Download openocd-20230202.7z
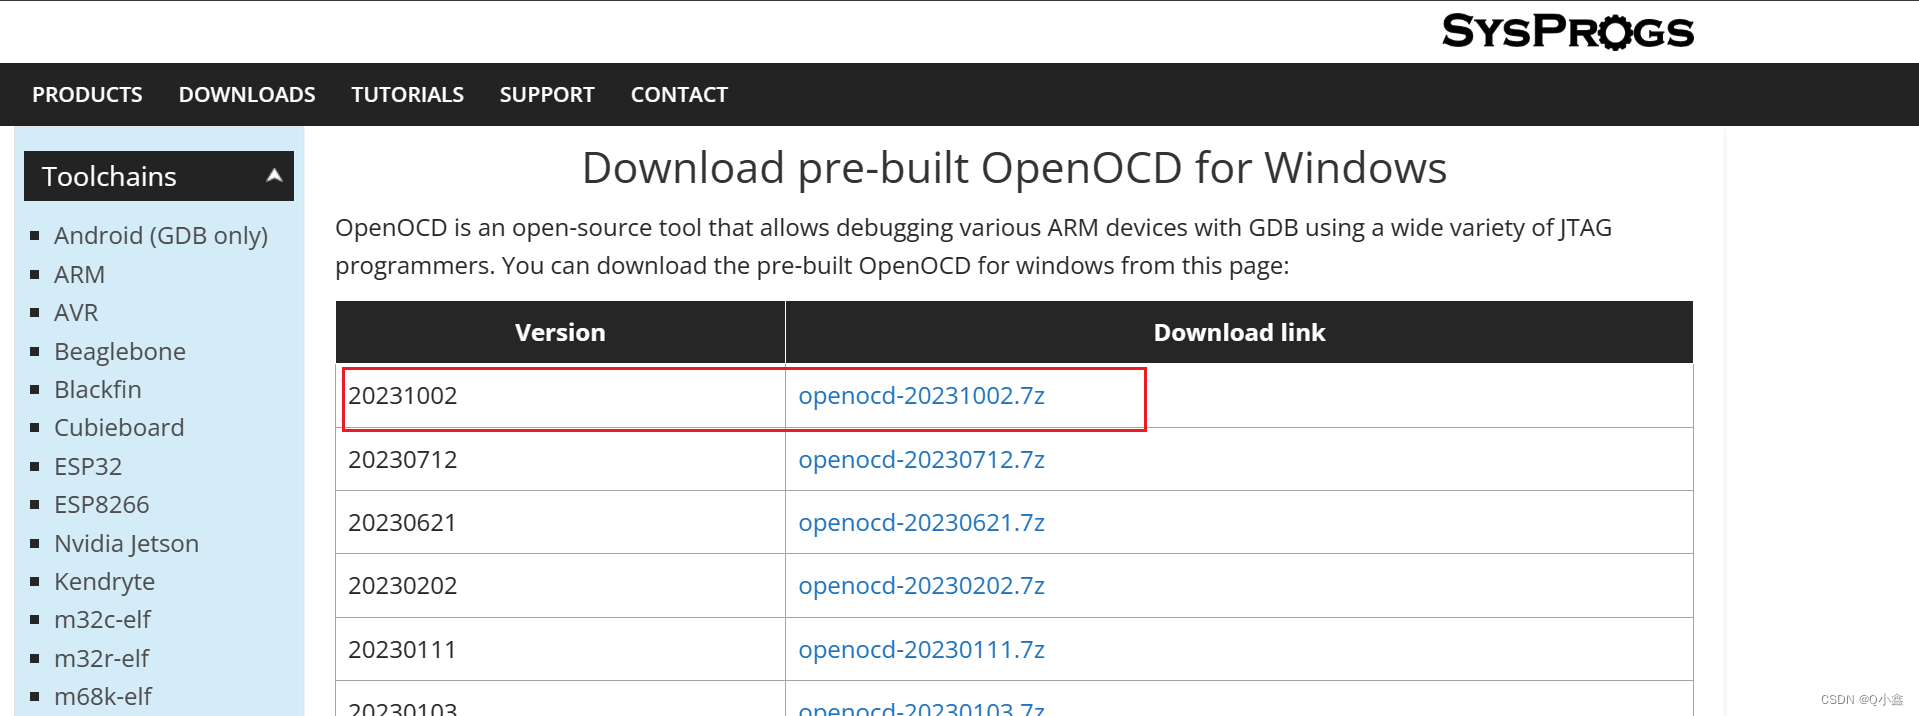Image resolution: width=1919 pixels, height=716 pixels. (x=921, y=585)
